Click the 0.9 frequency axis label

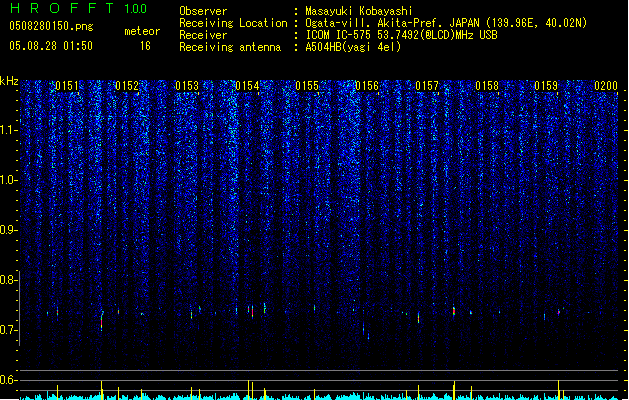click(8, 230)
